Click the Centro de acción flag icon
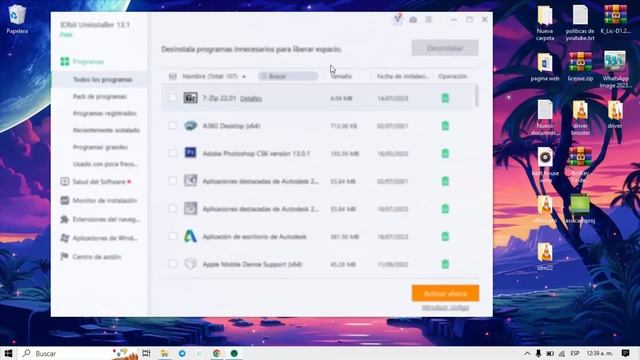 (64, 257)
